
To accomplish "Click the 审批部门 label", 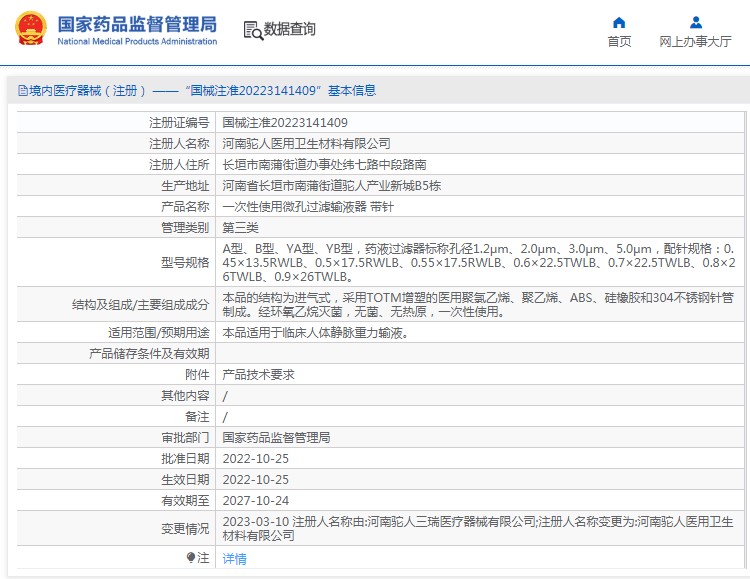I will pyautogui.click(x=185, y=437).
